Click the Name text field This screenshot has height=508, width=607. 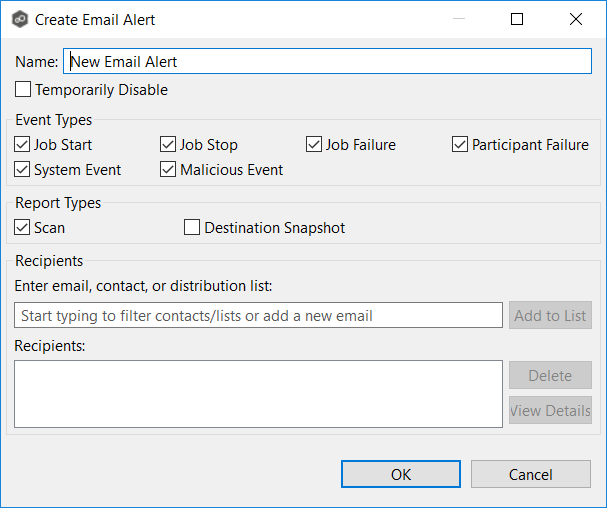pos(328,62)
